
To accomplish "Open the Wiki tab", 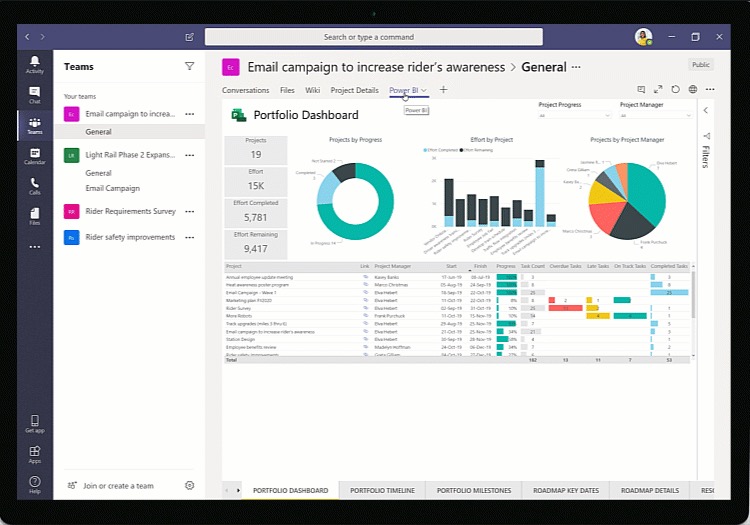I will pos(312,90).
